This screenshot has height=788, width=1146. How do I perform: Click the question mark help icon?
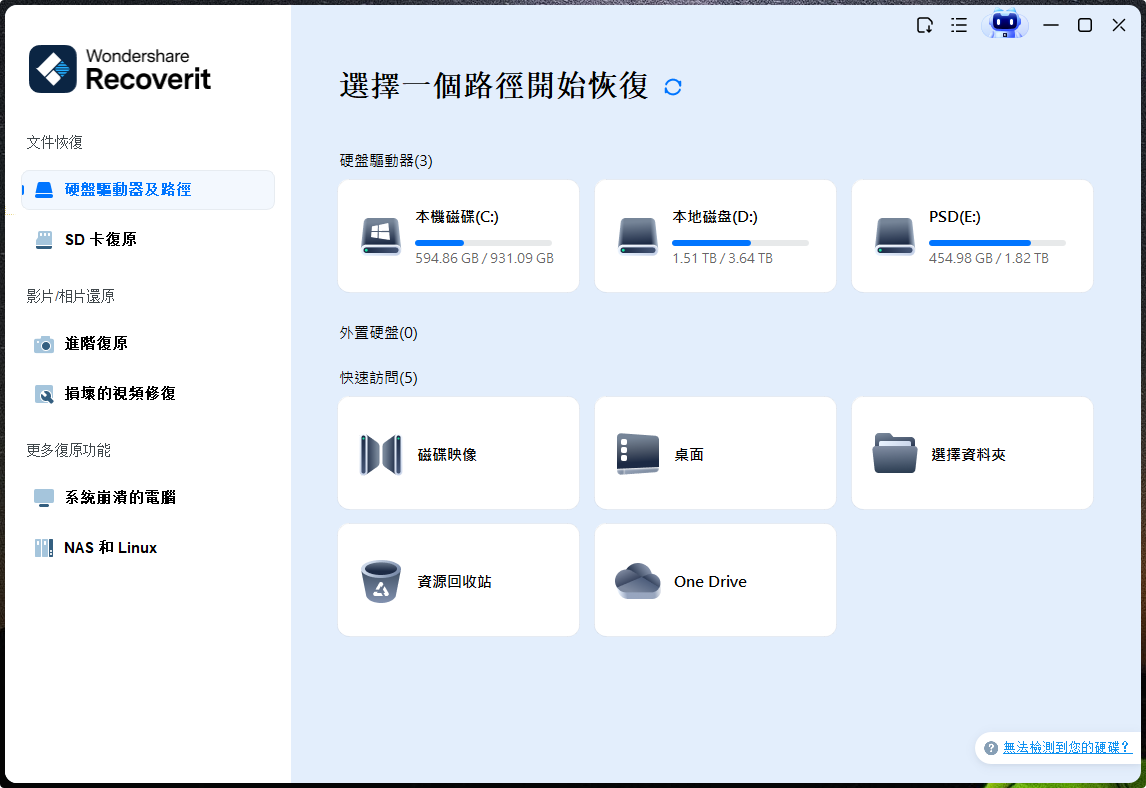[990, 749]
